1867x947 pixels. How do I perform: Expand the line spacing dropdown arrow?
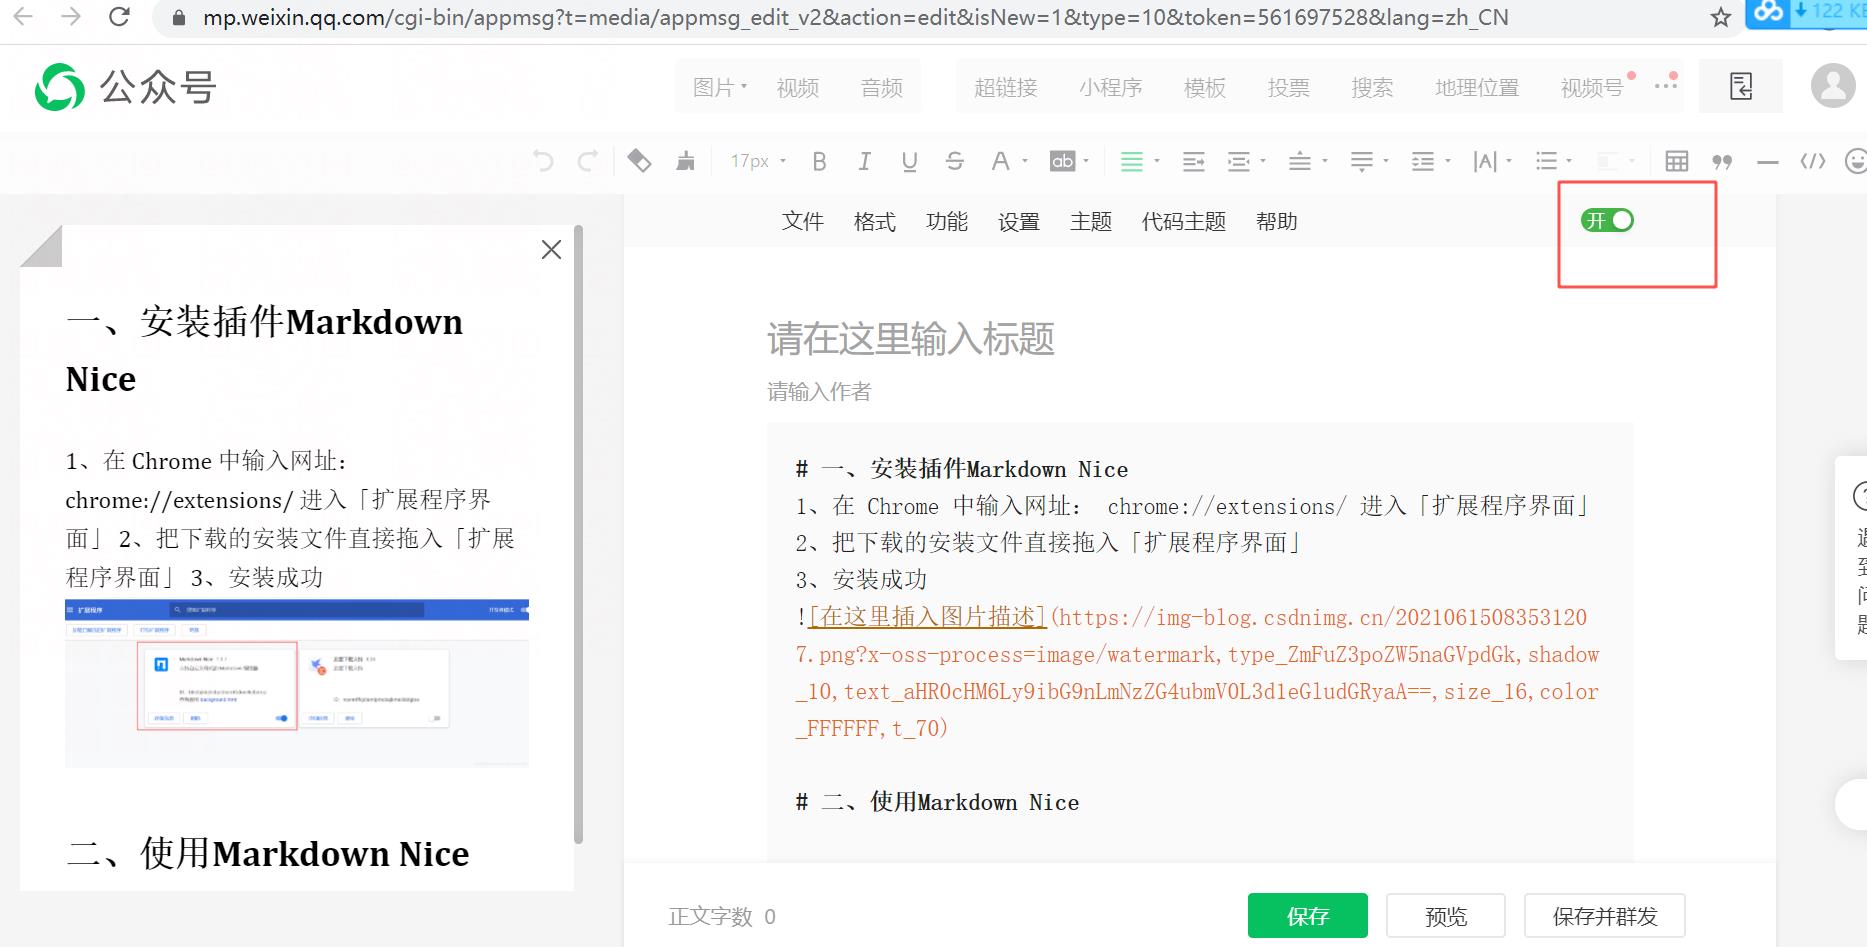[1447, 161]
